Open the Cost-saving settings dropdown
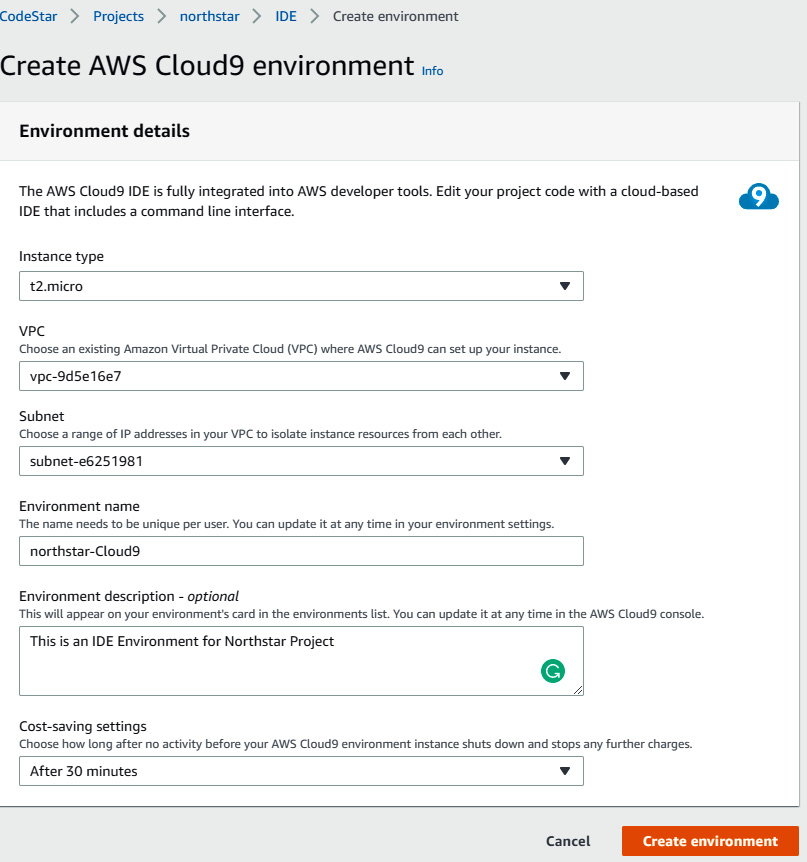Image resolution: width=807 pixels, height=862 pixels. click(x=301, y=771)
